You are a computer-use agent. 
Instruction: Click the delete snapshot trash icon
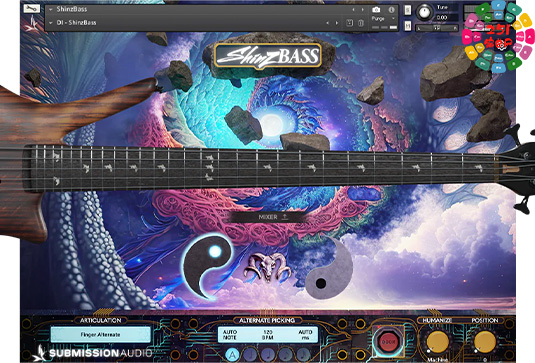click(361, 23)
